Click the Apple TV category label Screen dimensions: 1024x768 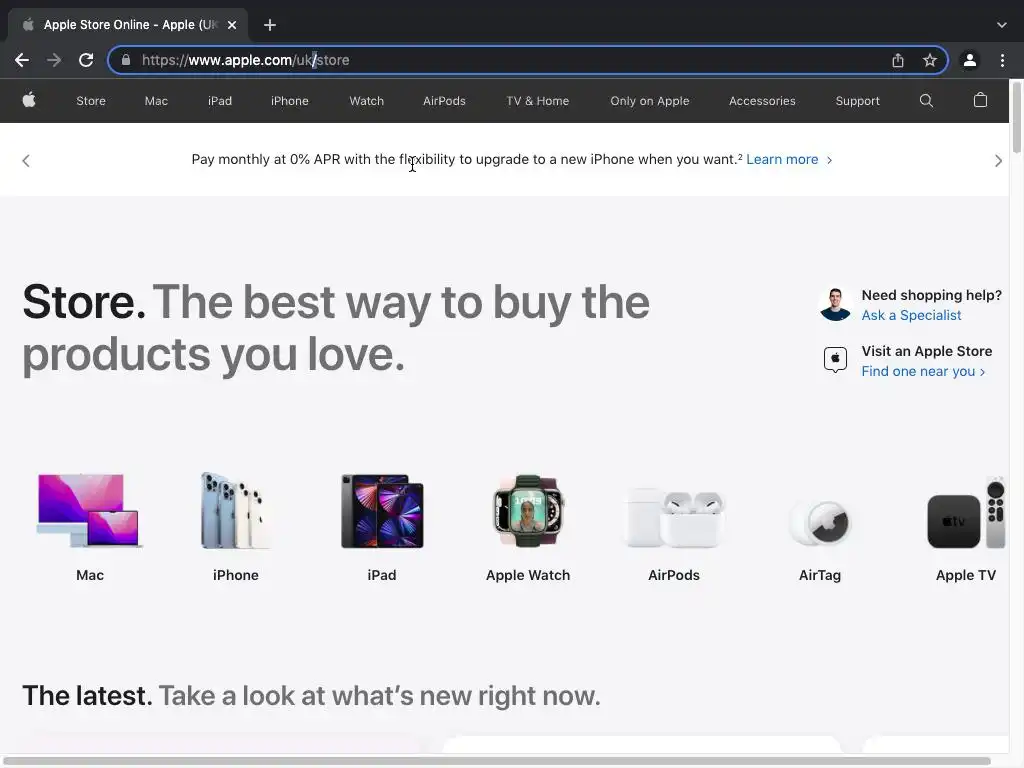pyautogui.click(x=966, y=575)
